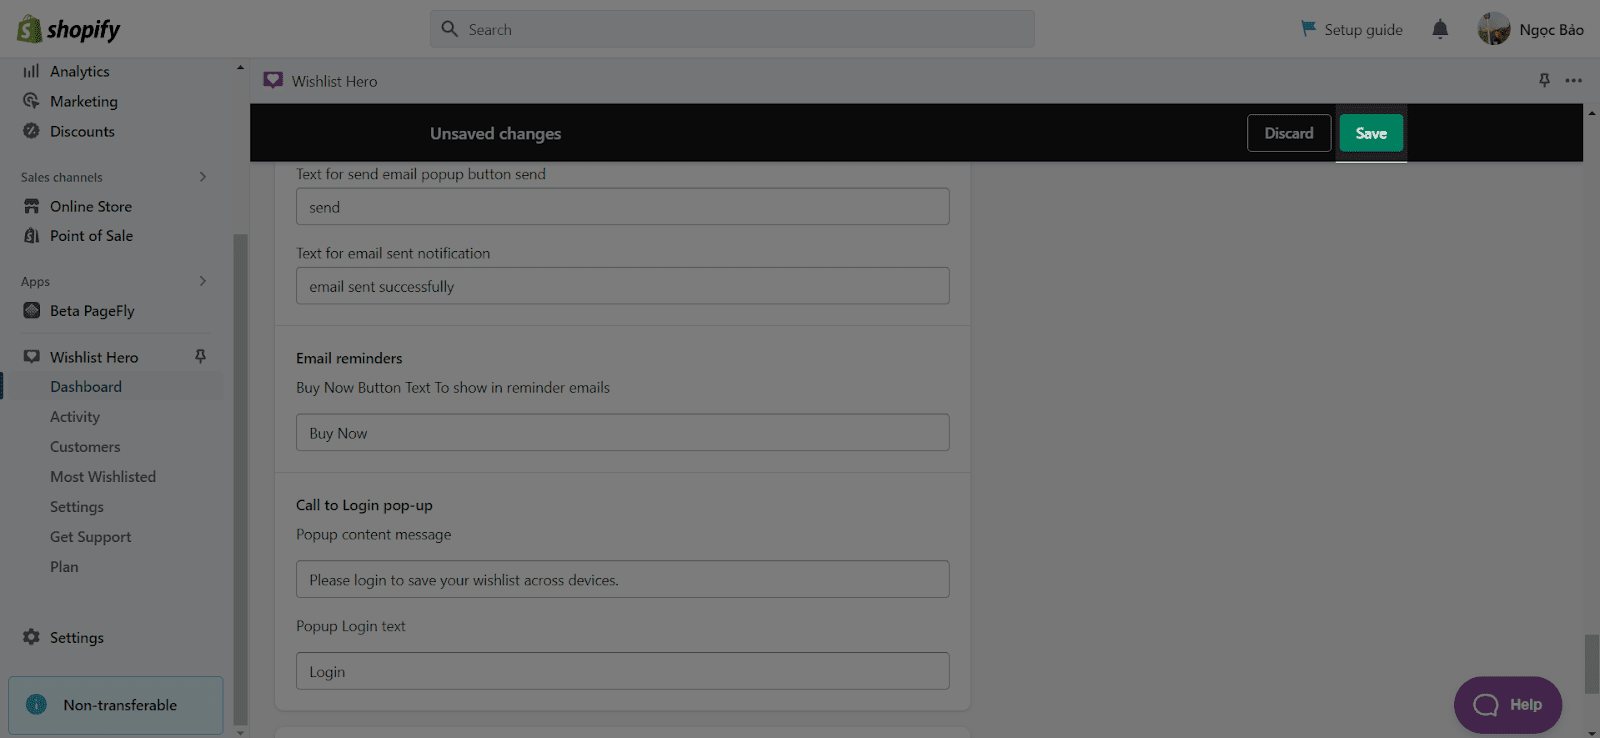Click the Settings gear icon

tap(32, 637)
